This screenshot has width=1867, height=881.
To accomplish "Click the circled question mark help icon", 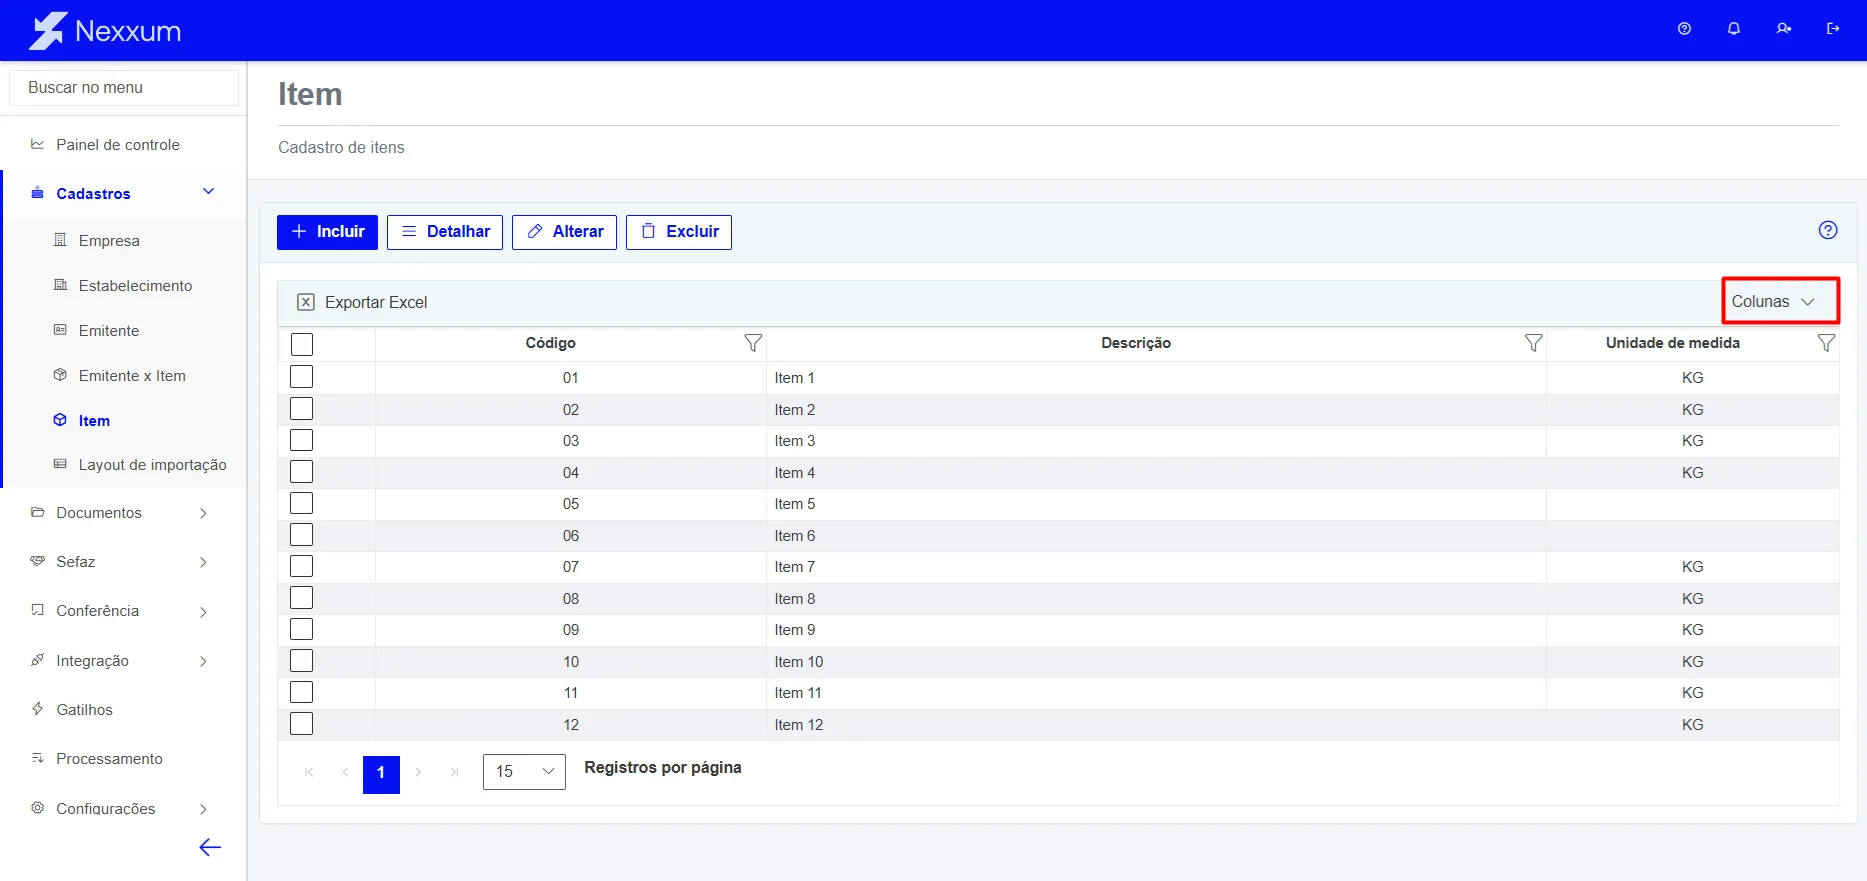I will click(x=1828, y=230).
